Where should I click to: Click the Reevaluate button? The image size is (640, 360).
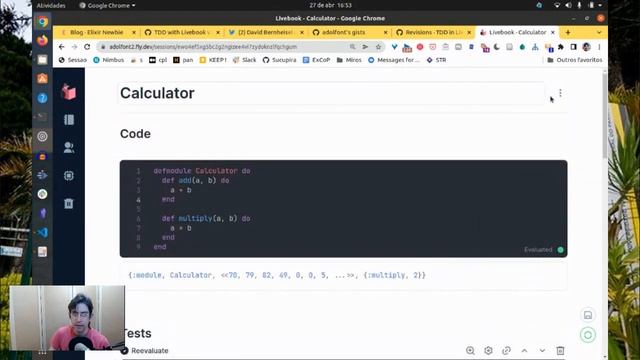click(145, 351)
